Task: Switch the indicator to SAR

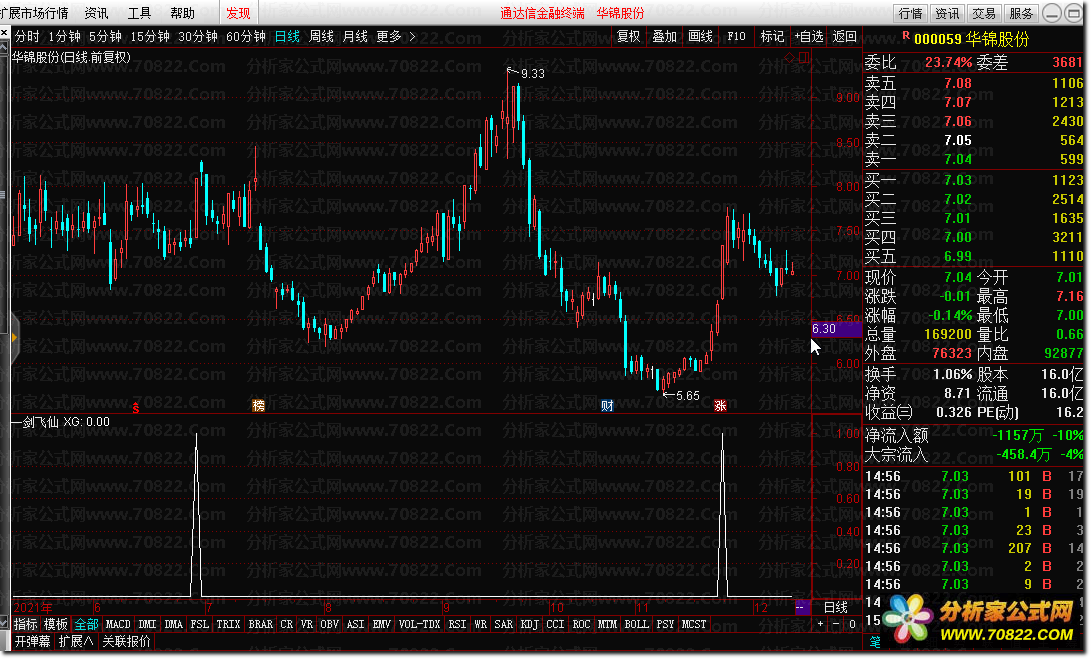Action: (x=504, y=624)
